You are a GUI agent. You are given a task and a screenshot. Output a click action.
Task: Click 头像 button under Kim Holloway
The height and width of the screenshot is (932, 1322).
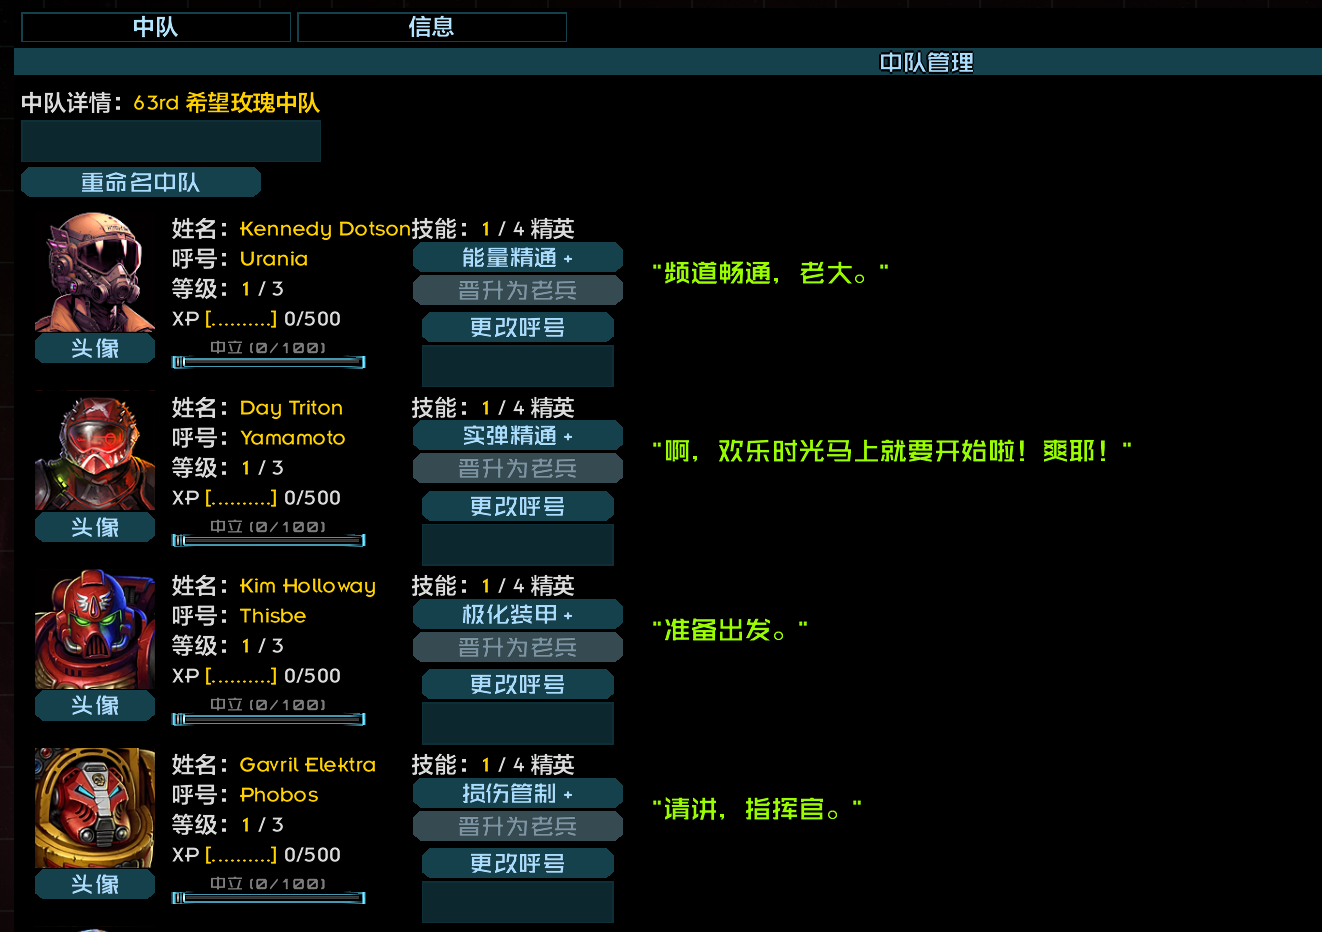tap(95, 705)
